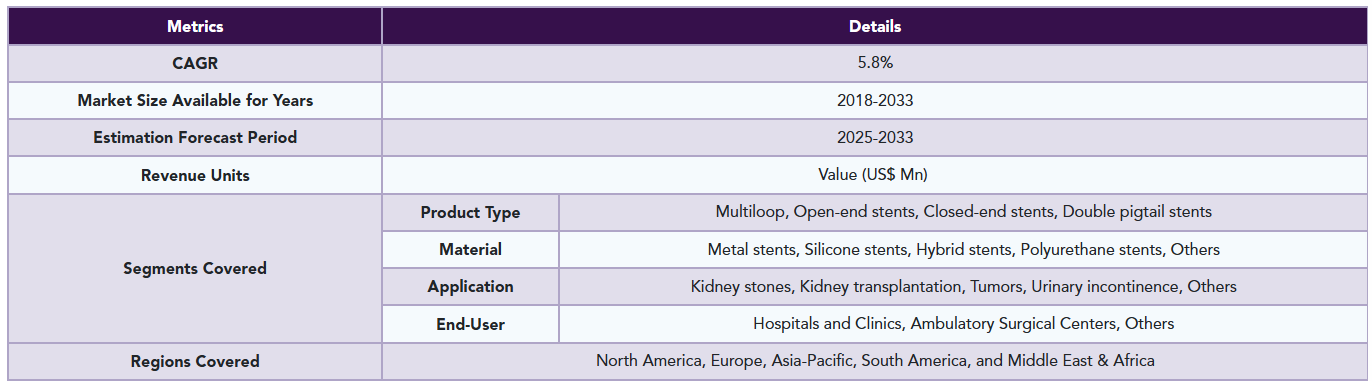The width and height of the screenshot is (1372, 381).
Task: Click the Metrics column header
Action: [x=195, y=26]
